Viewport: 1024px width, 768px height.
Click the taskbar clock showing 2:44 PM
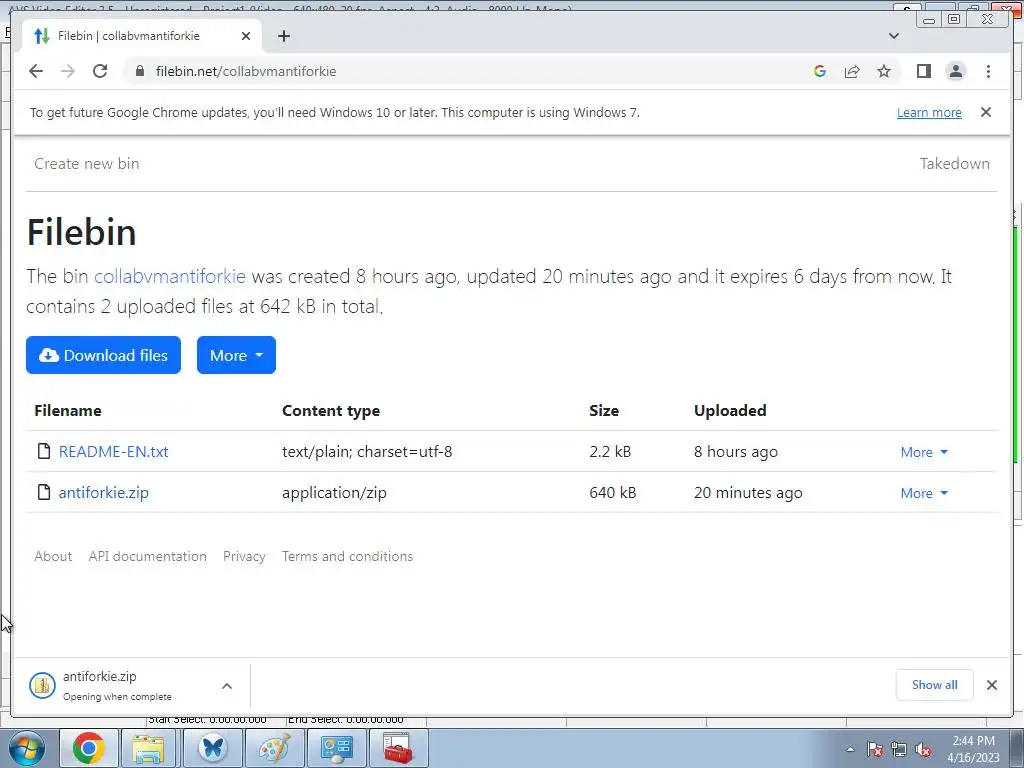[x=973, y=748]
